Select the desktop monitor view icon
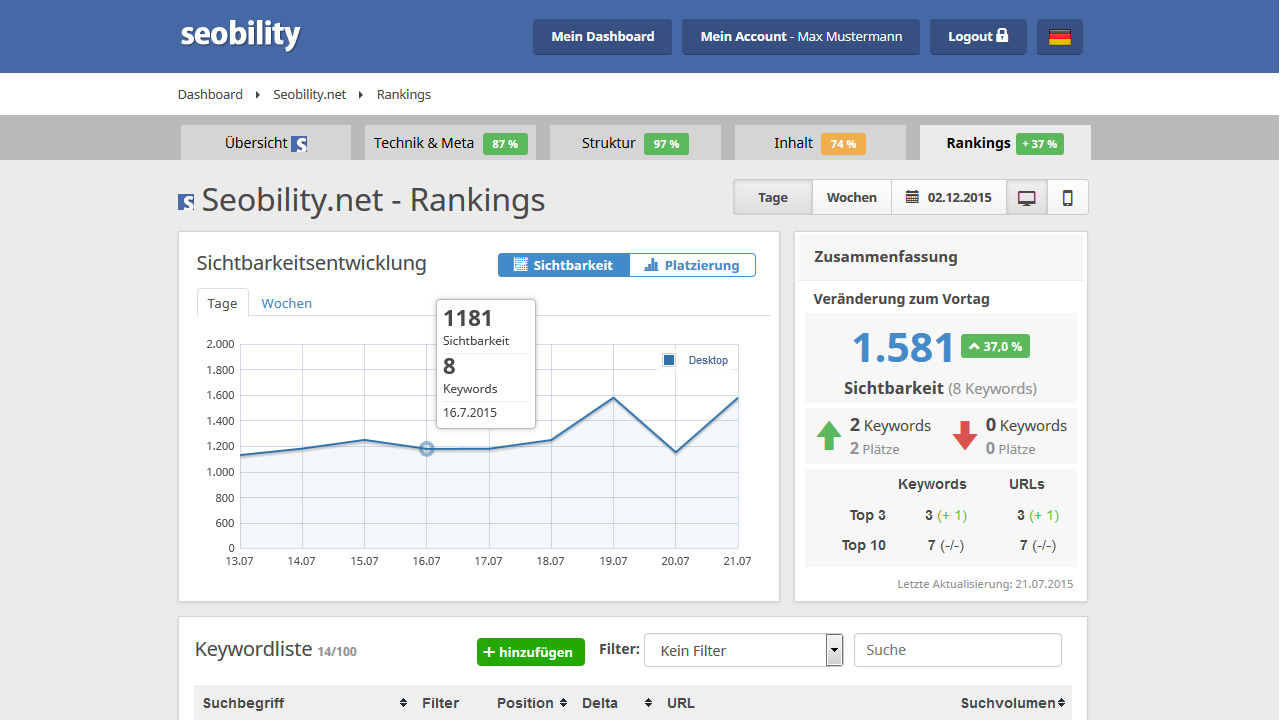The width and height of the screenshot is (1280, 720). click(x=1026, y=198)
